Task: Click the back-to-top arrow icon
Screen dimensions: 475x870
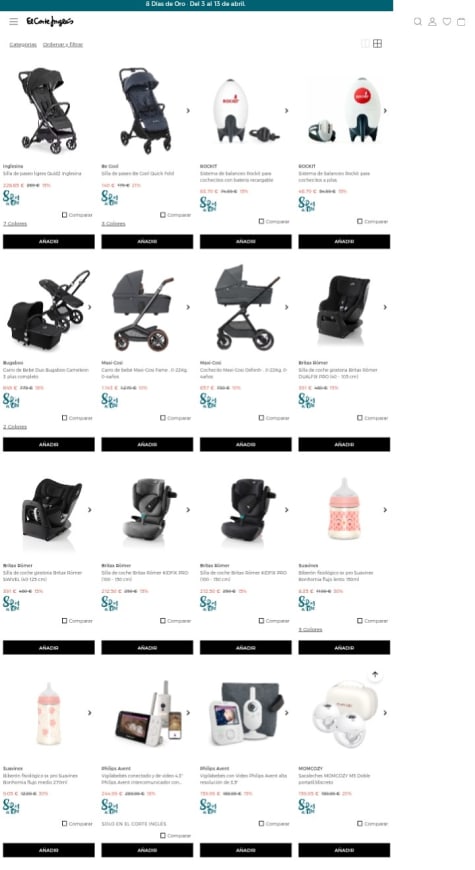Action: coord(375,675)
